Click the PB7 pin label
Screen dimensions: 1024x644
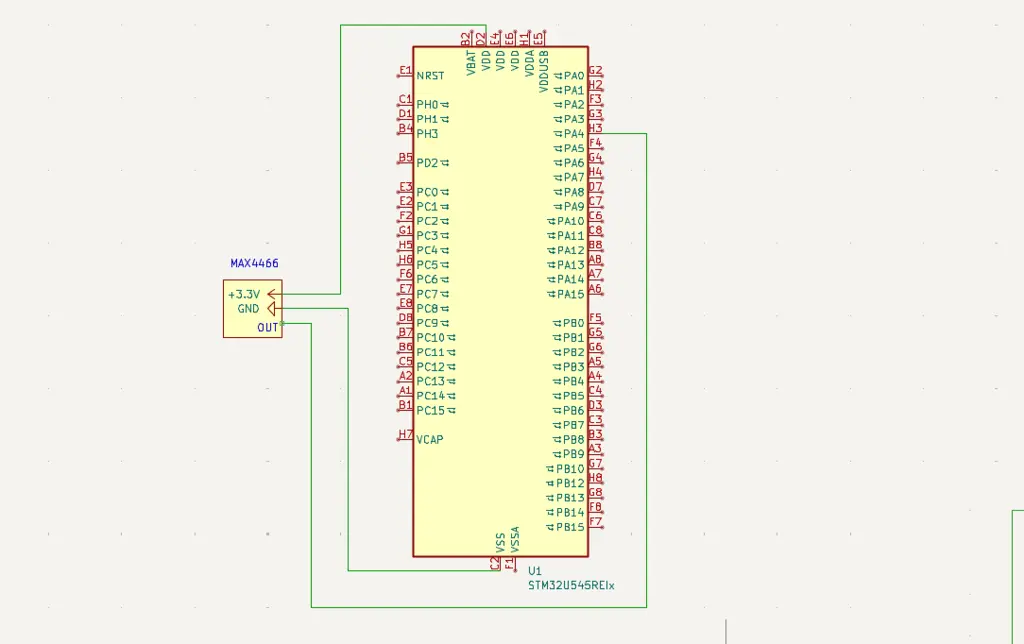tap(573, 425)
